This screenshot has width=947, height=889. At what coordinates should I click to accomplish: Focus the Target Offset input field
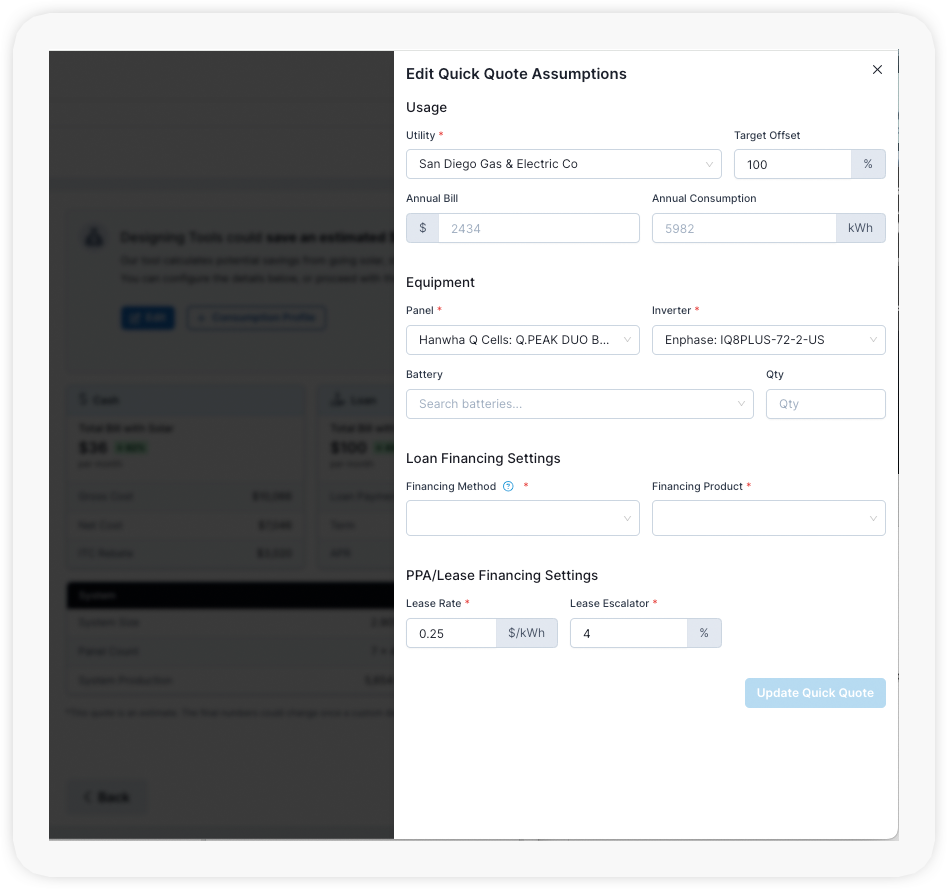point(792,164)
